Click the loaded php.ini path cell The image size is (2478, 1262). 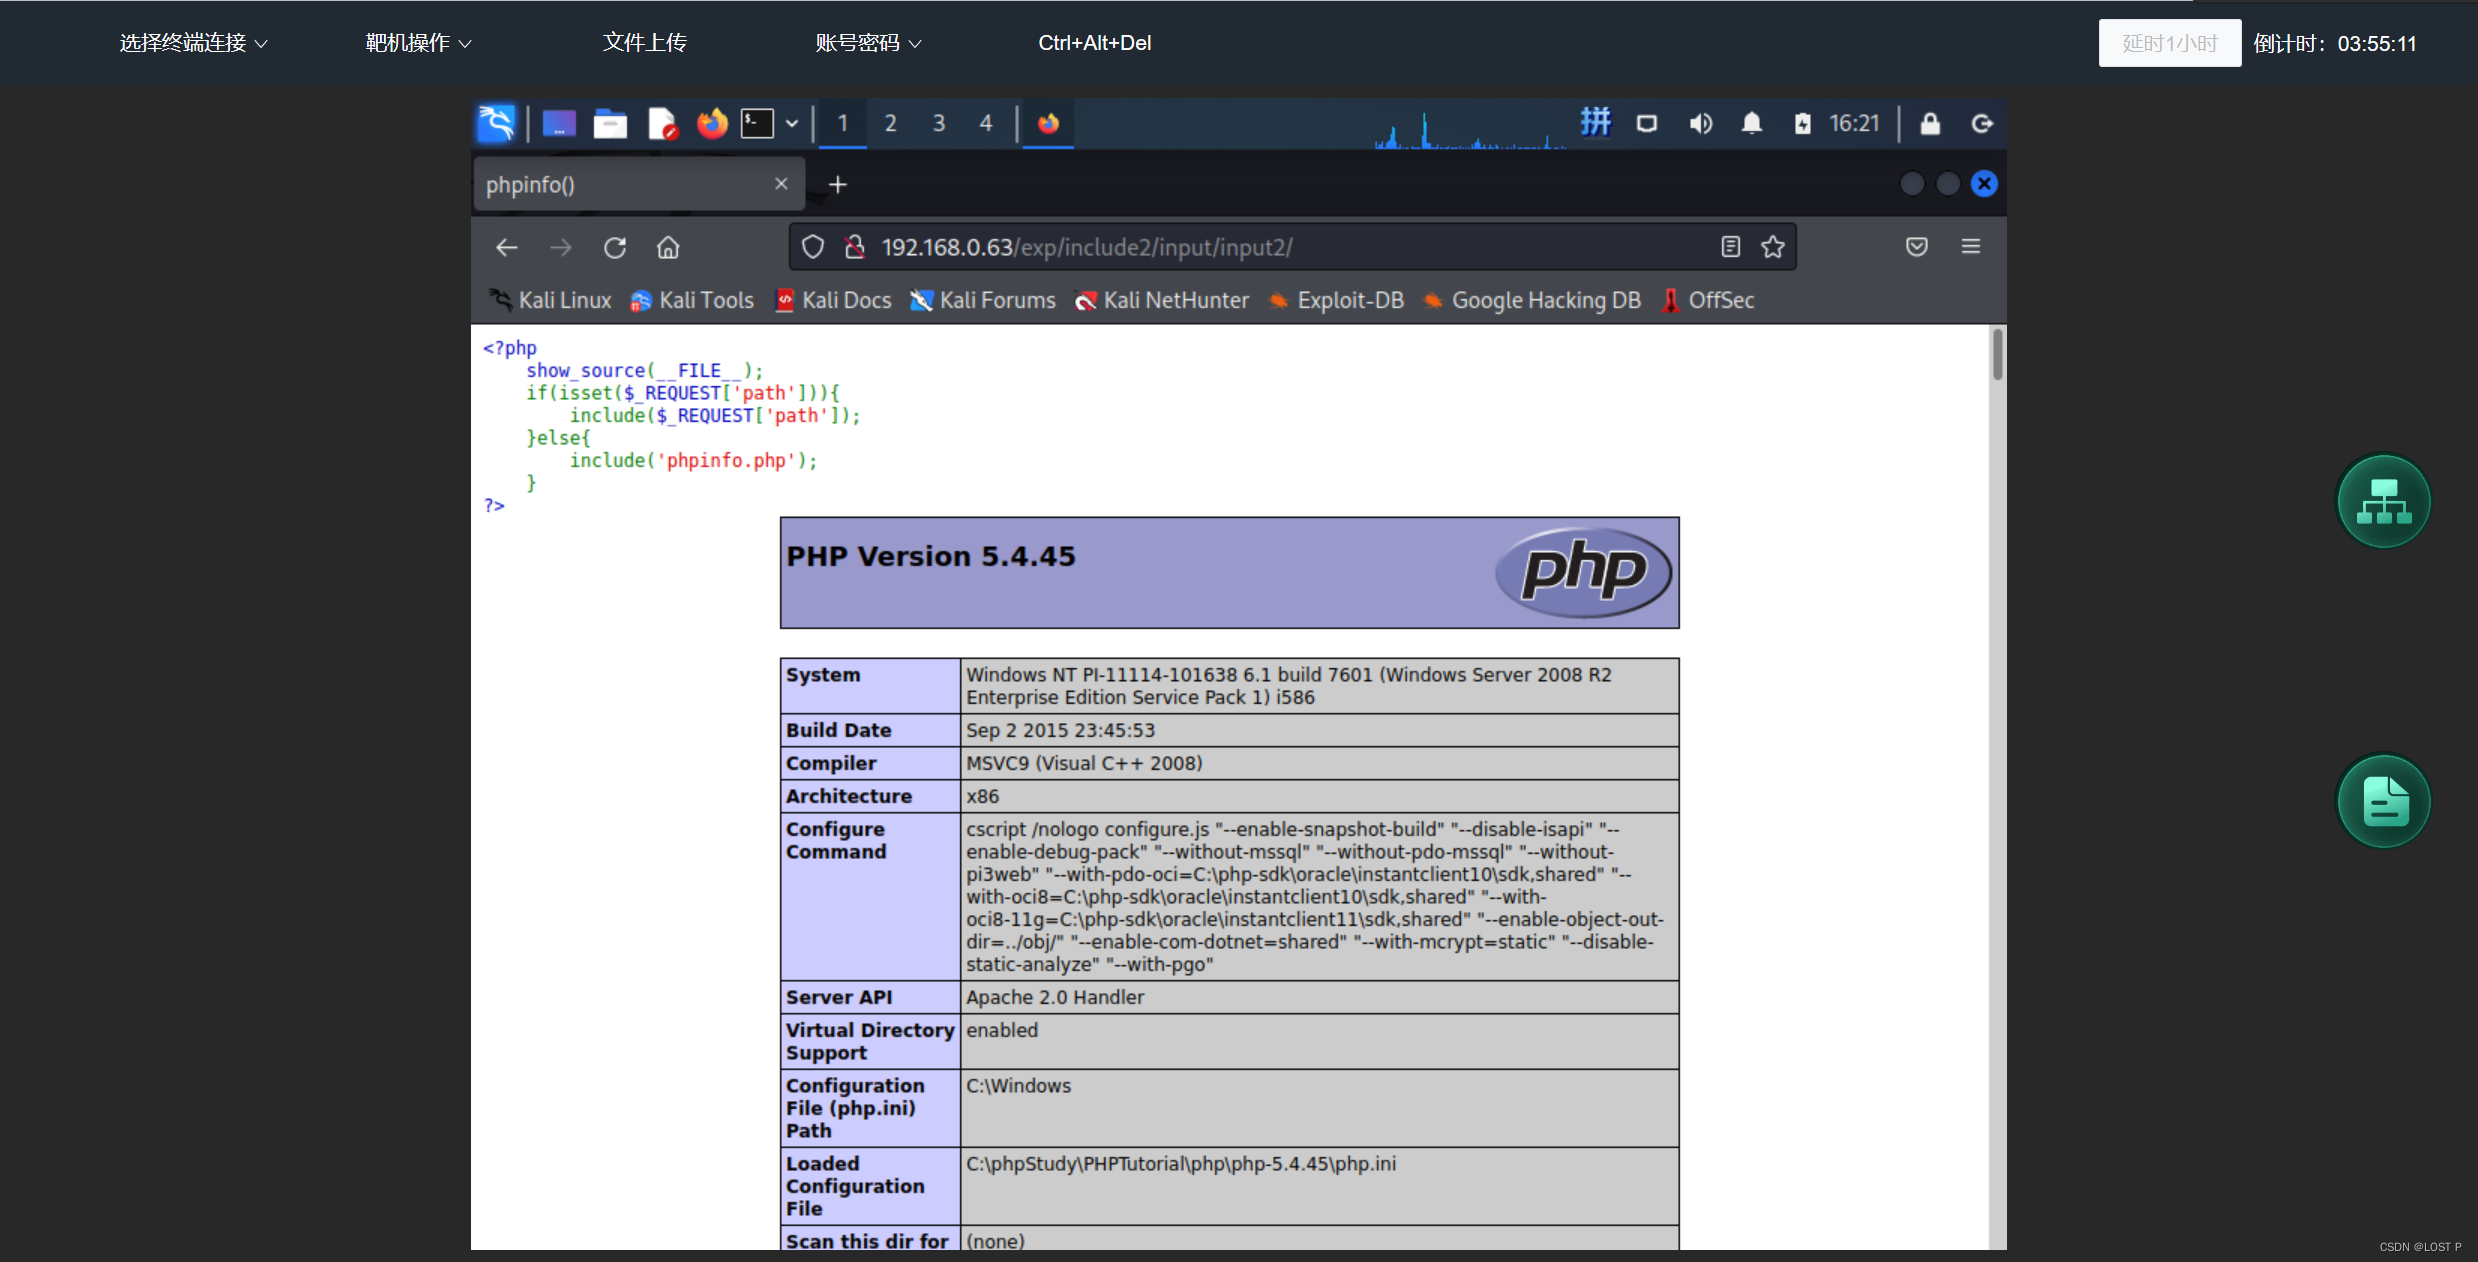tap(1319, 1186)
